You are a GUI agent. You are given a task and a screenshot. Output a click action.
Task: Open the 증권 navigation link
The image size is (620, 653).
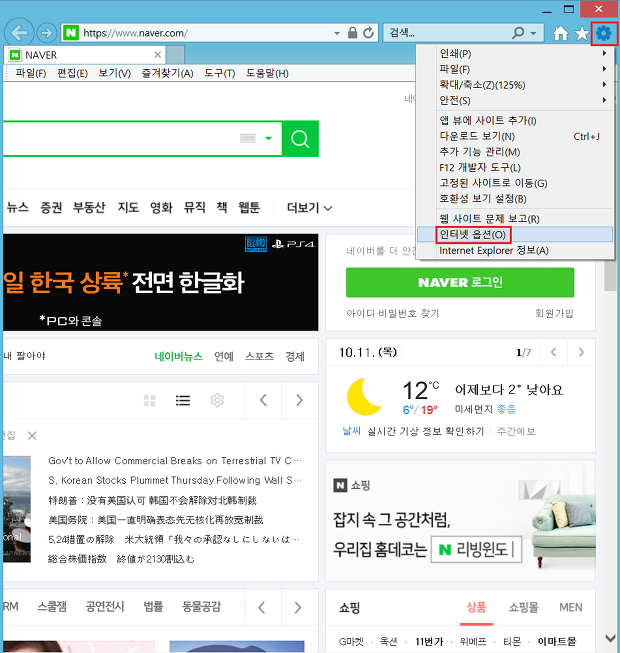(x=51, y=207)
